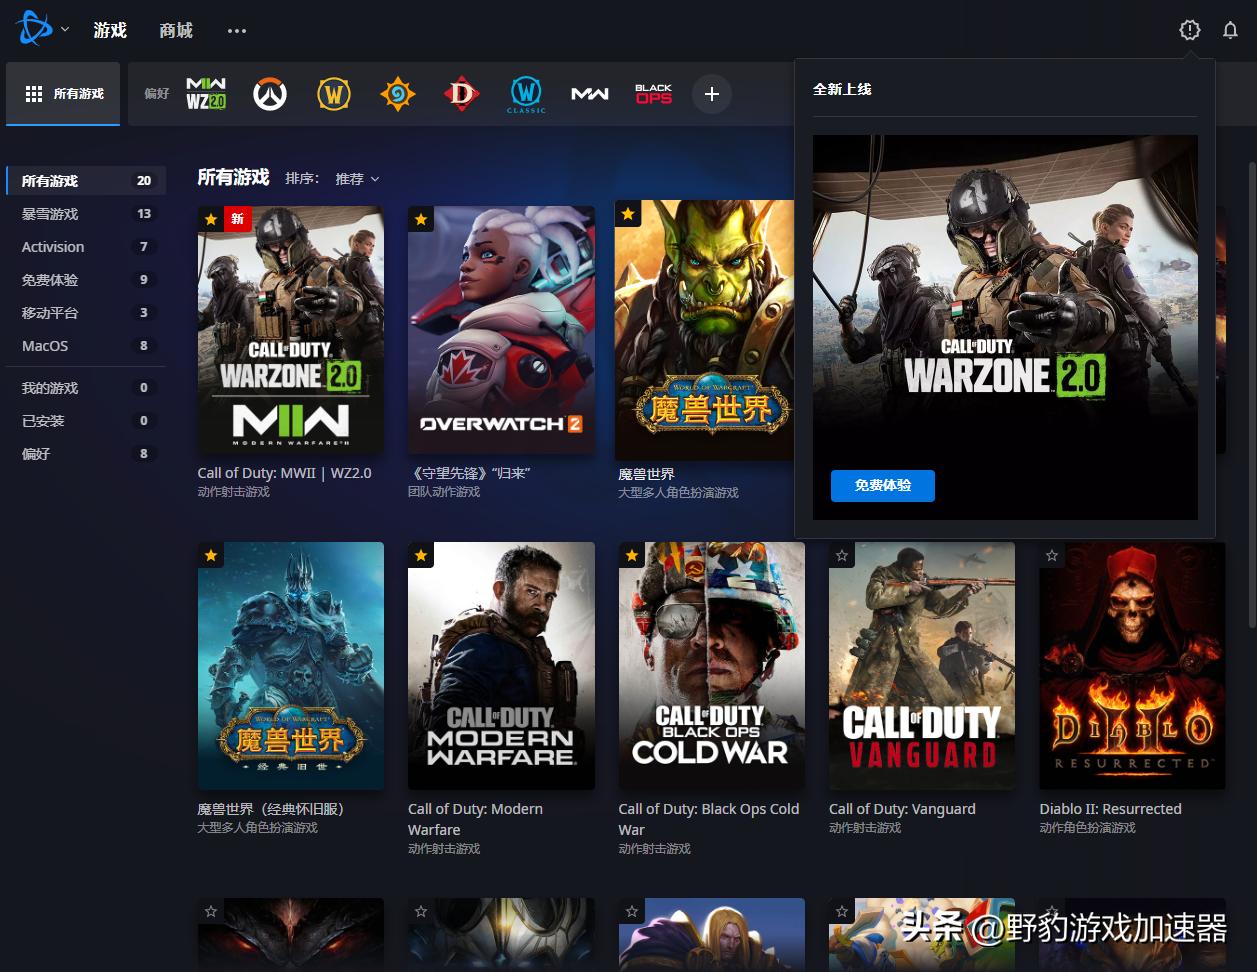The width and height of the screenshot is (1257, 972).
Task: Open the Warzone 2.0 MWII game card
Action: coord(291,330)
